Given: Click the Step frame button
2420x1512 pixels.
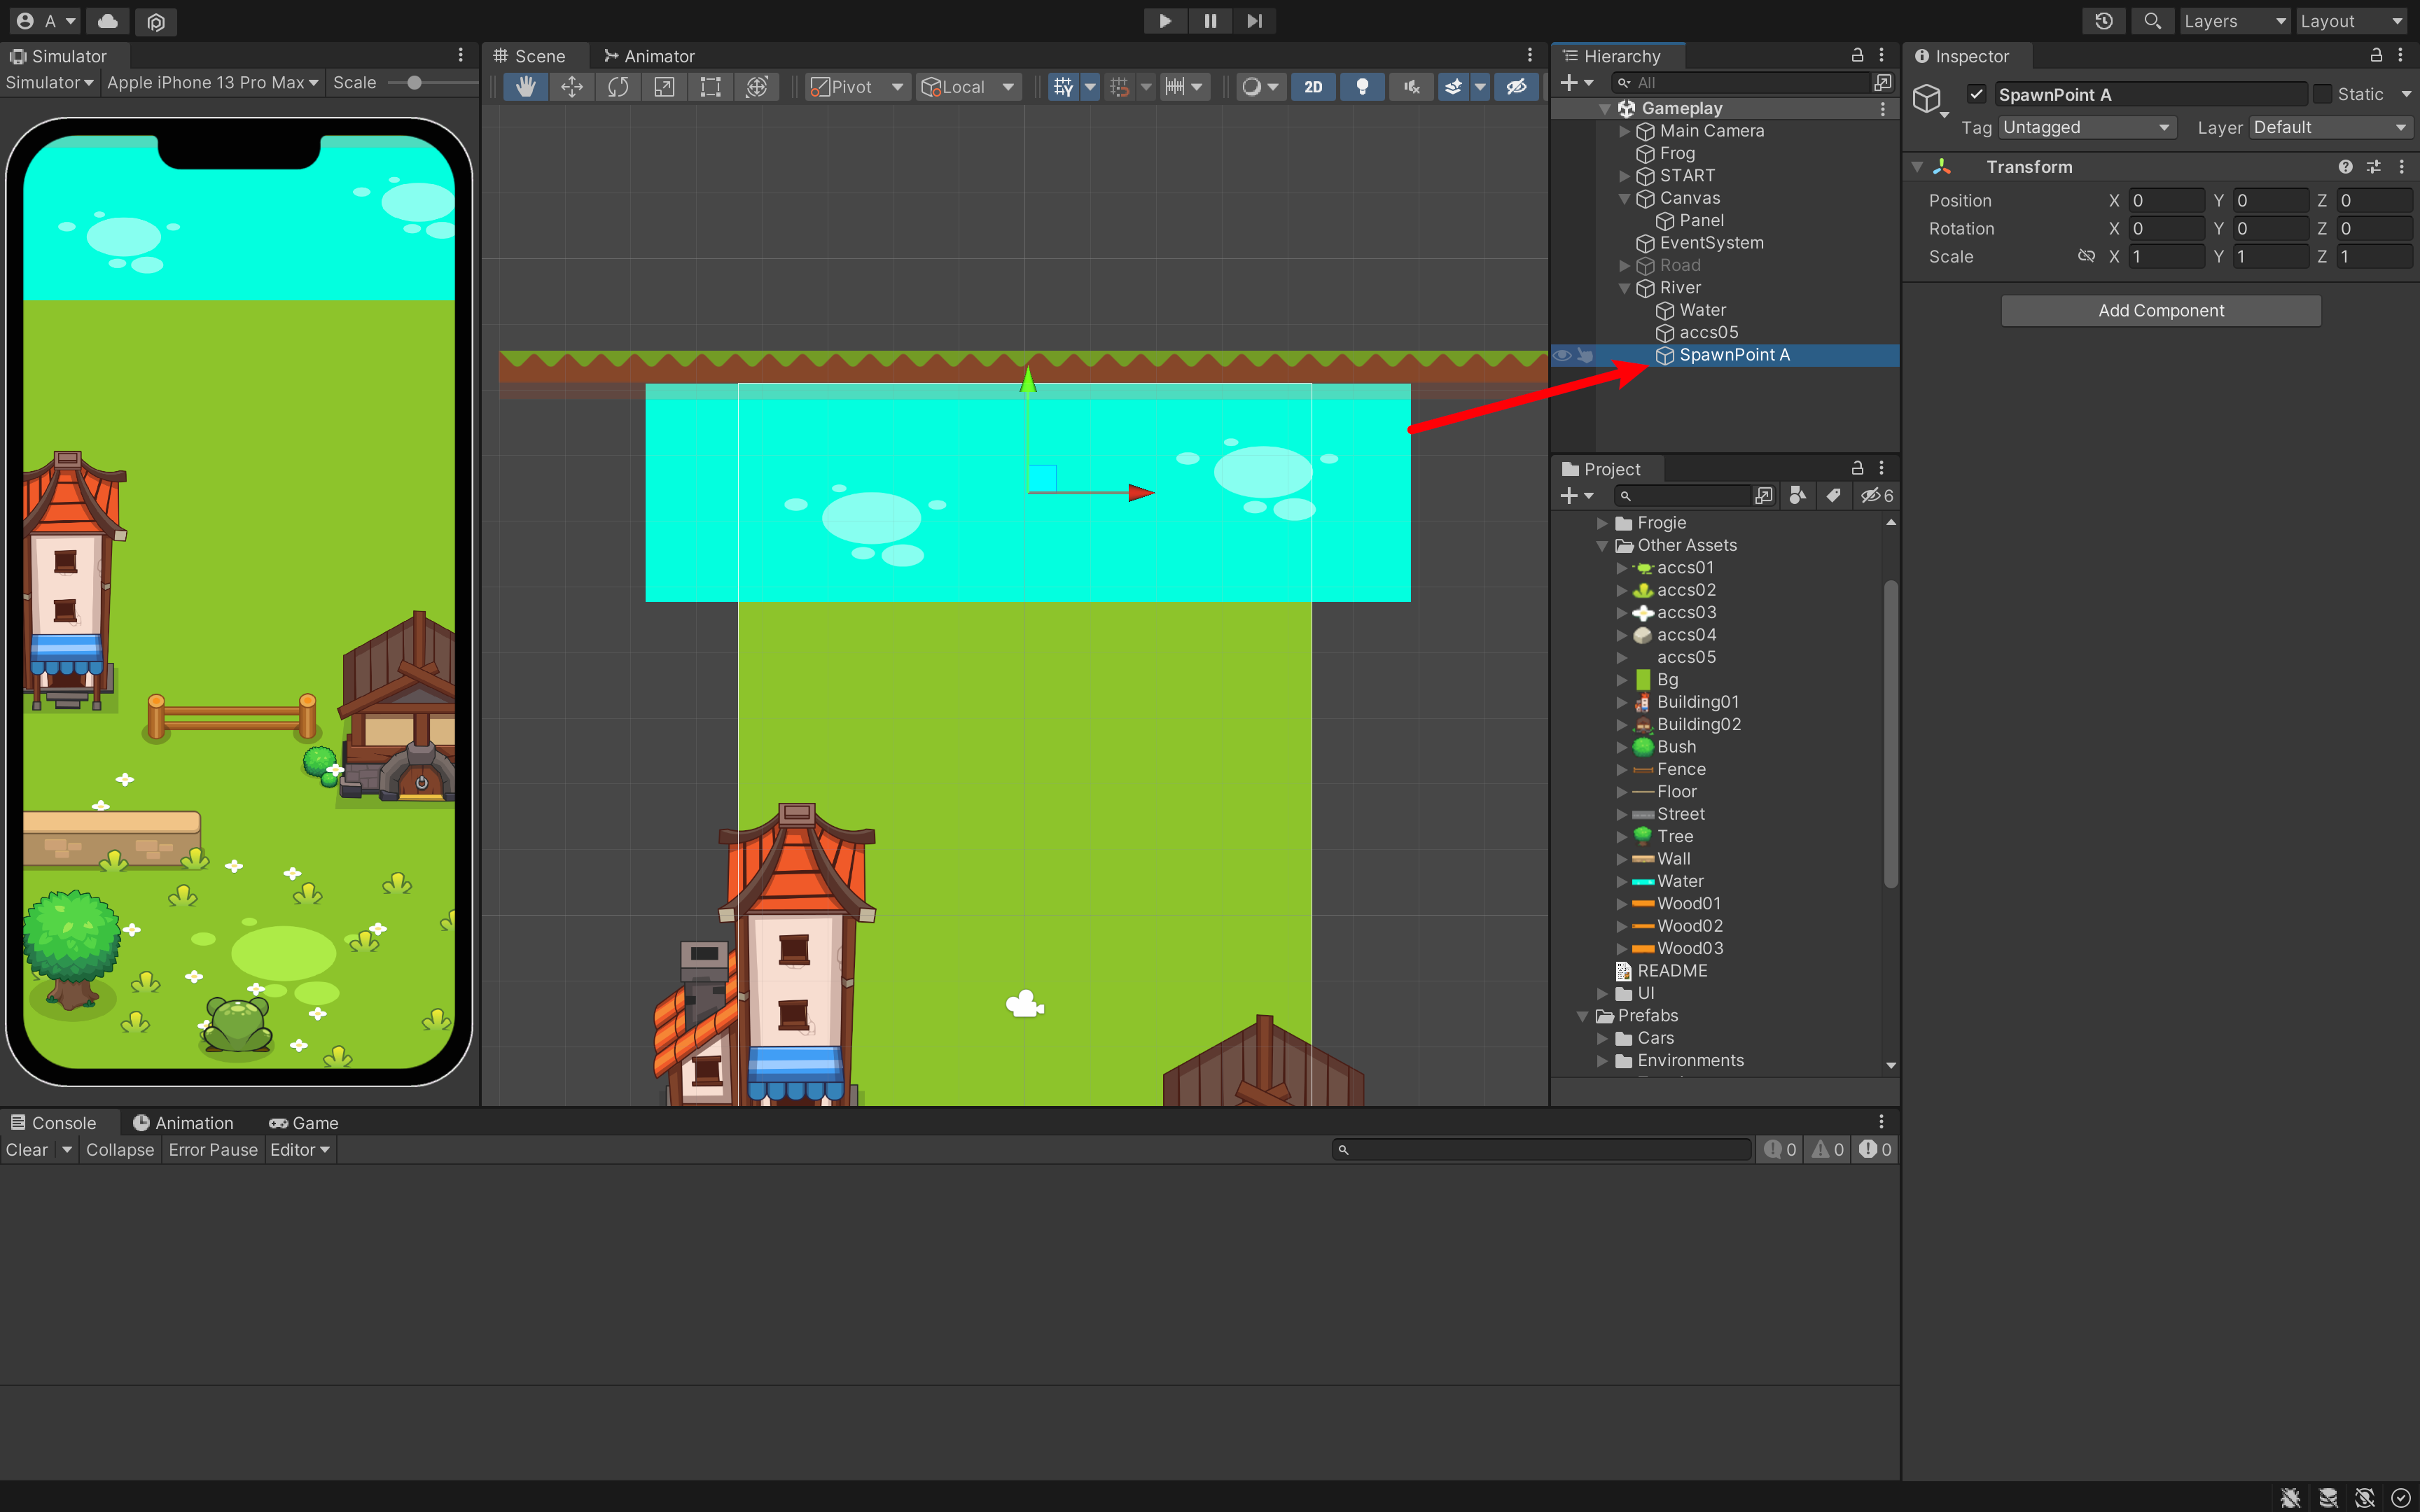Looking at the screenshot, I should (x=1254, y=21).
